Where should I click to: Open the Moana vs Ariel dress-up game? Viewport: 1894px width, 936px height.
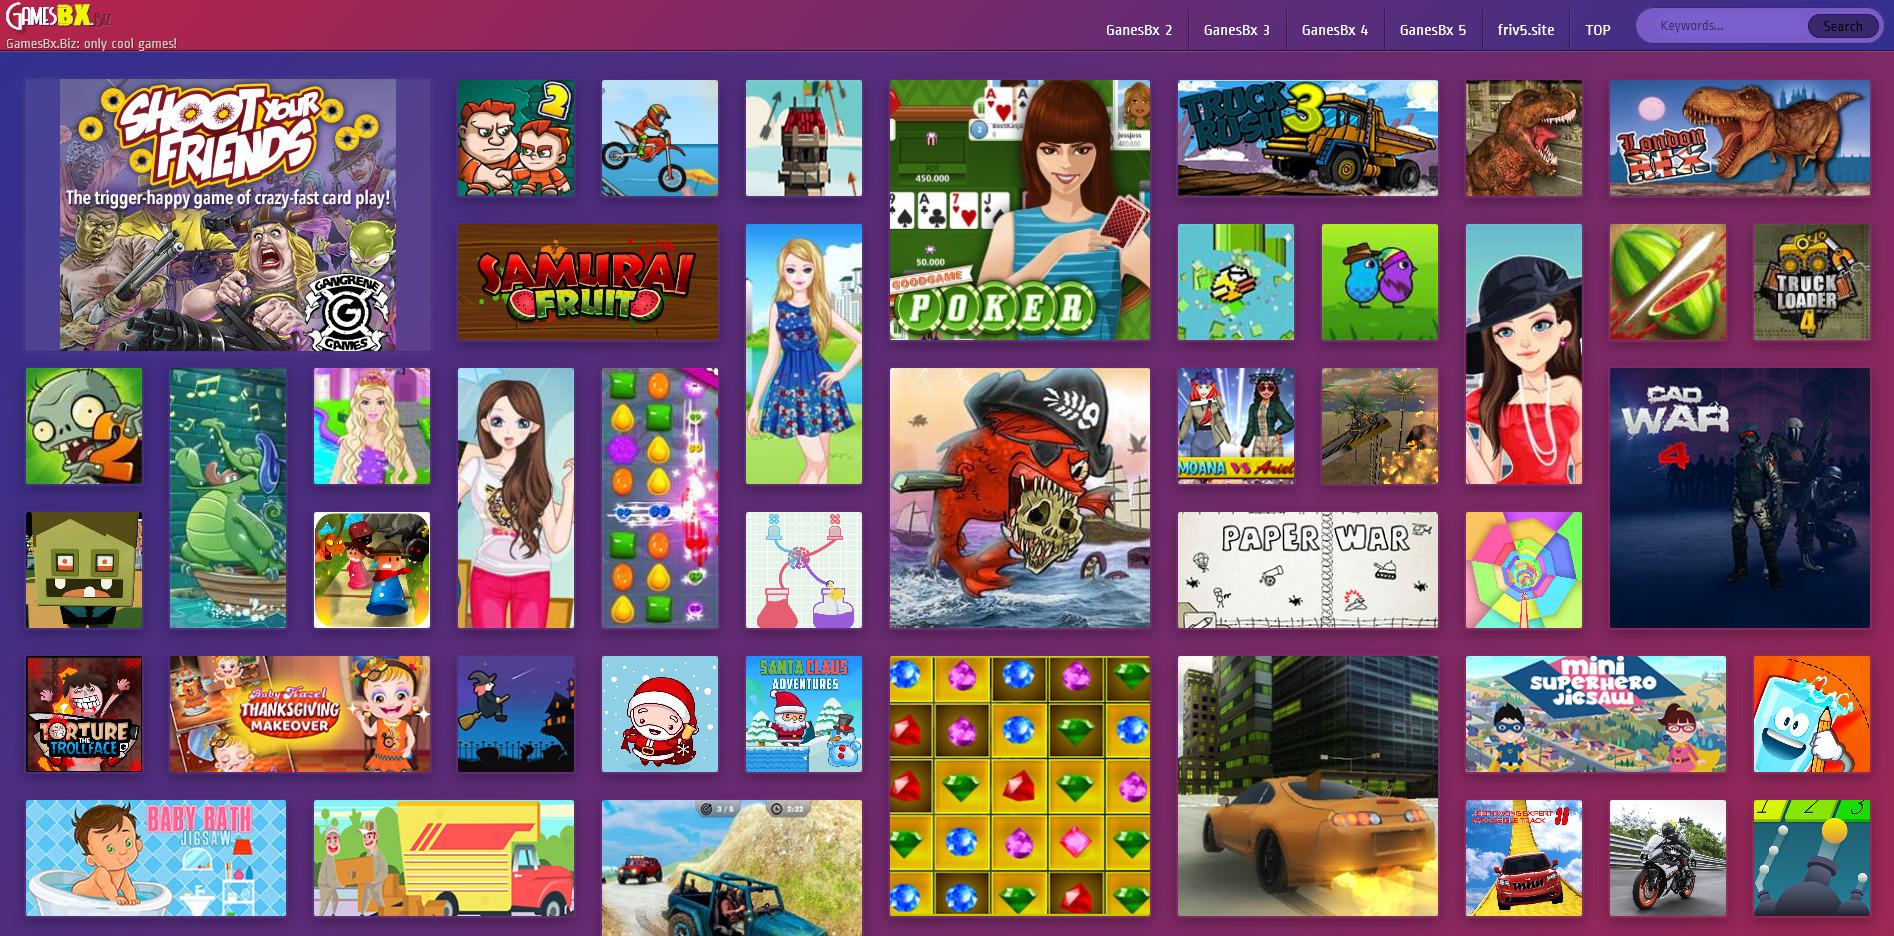1234,426
